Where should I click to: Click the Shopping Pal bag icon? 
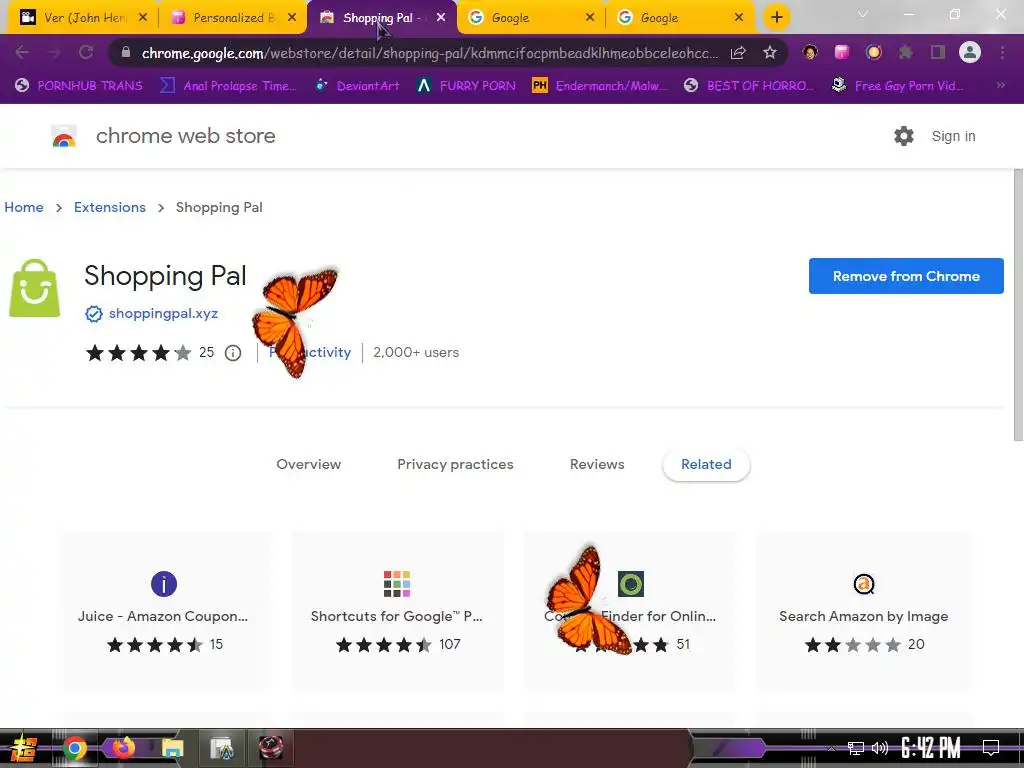[35, 288]
